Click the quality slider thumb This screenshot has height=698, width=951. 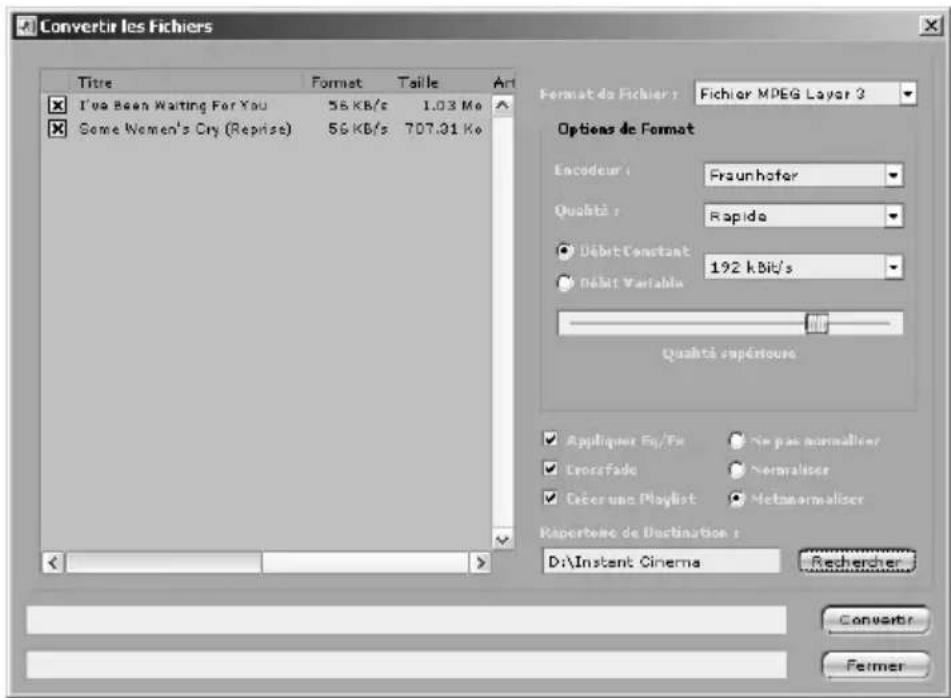[x=816, y=323]
